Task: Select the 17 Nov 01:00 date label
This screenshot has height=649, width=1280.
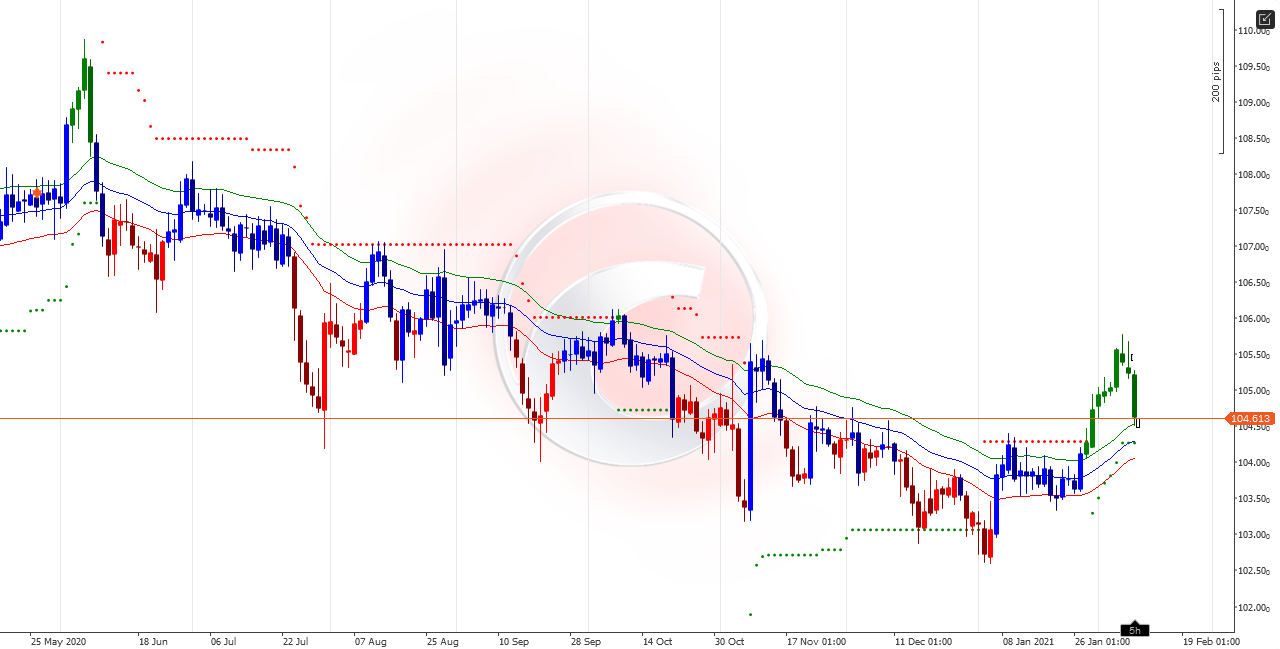Action: [x=816, y=641]
